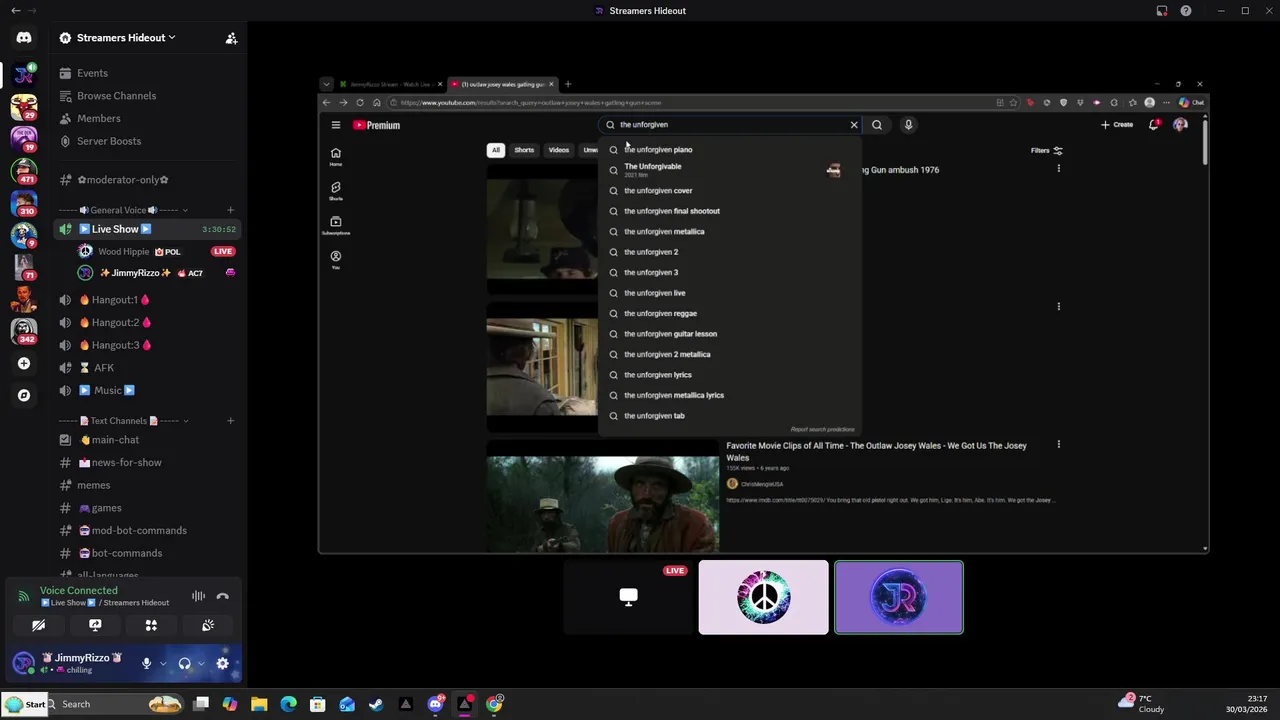Viewport: 1280px width, 720px height.
Task: Open YouTube hamburger guide menu
Action: (x=336, y=125)
